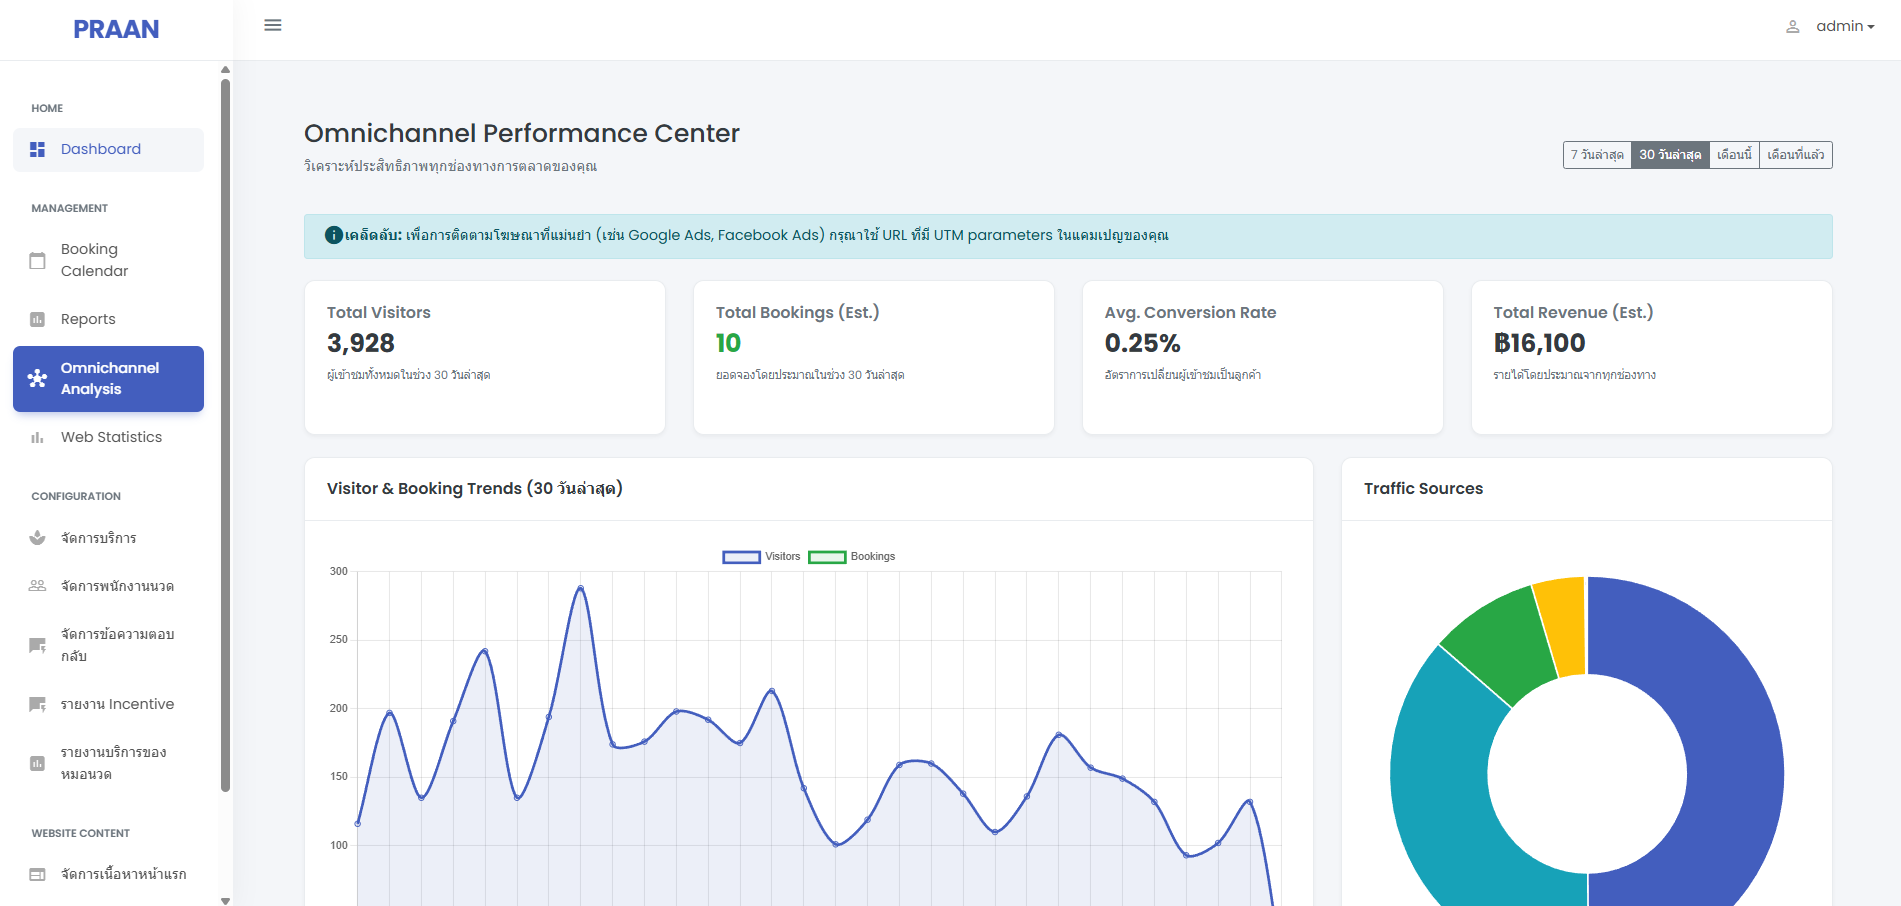Click the sidebar scrollbar thumb

point(225,435)
